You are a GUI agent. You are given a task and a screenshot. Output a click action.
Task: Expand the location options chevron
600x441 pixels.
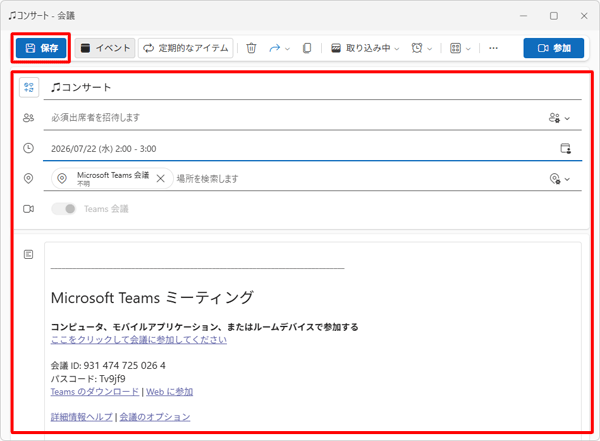(x=567, y=179)
